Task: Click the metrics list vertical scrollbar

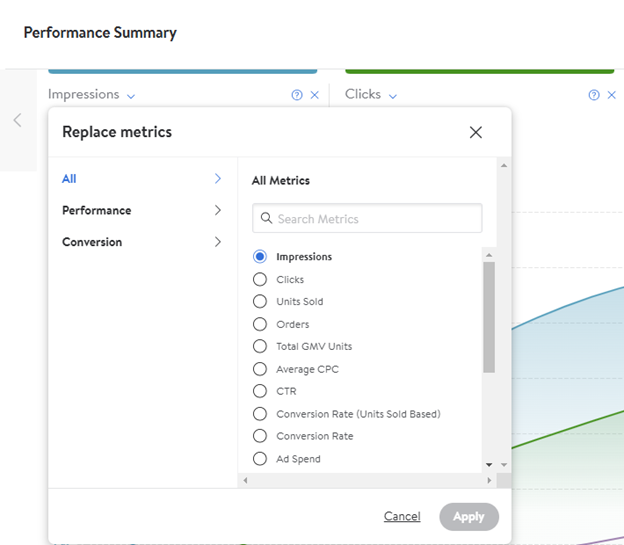Action: [489, 317]
